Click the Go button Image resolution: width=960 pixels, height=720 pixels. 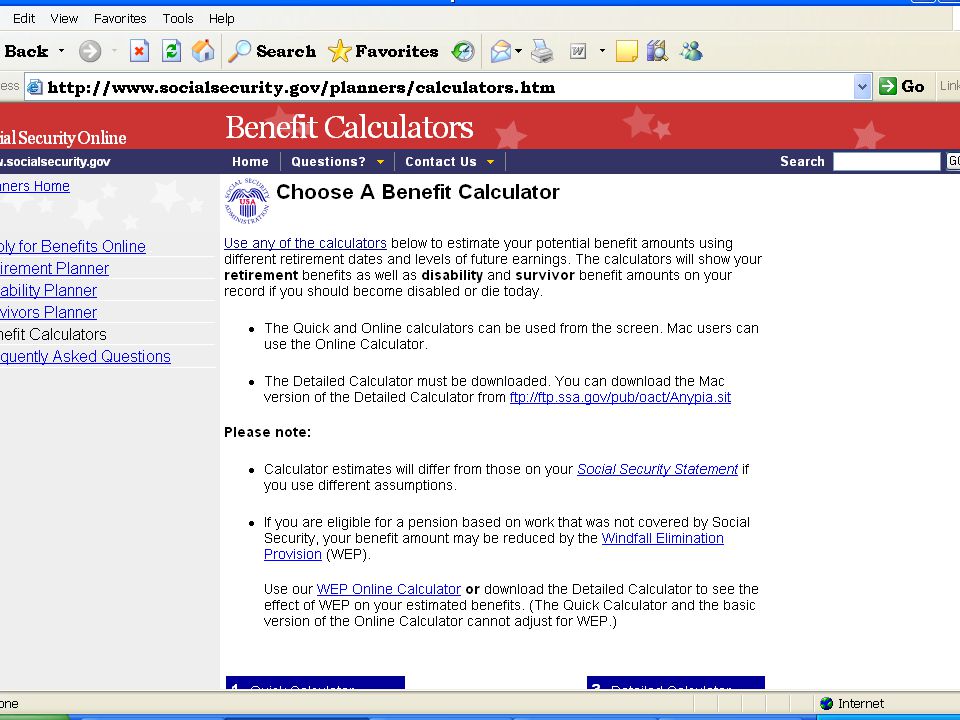coord(902,87)
